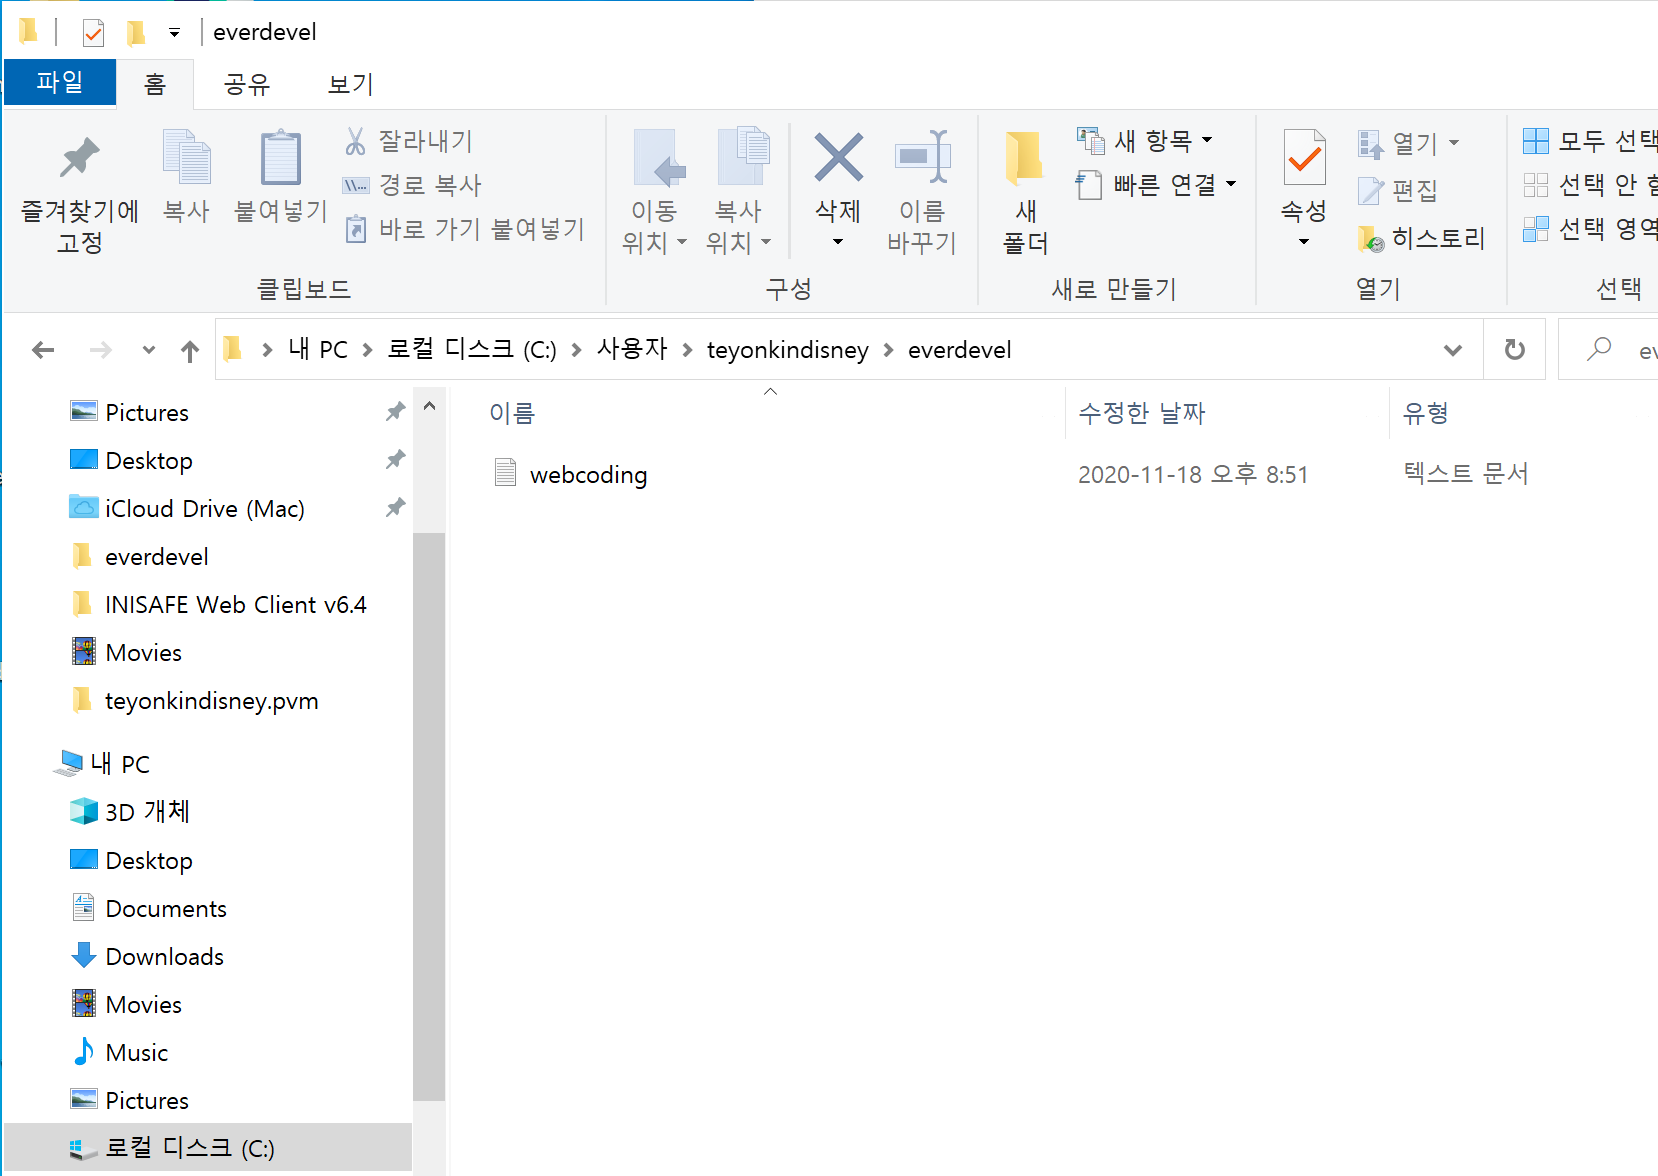1658x1176 pixels.
Task: Click 경로 복사 (Copy path)
Action: [x=412, y=185]
